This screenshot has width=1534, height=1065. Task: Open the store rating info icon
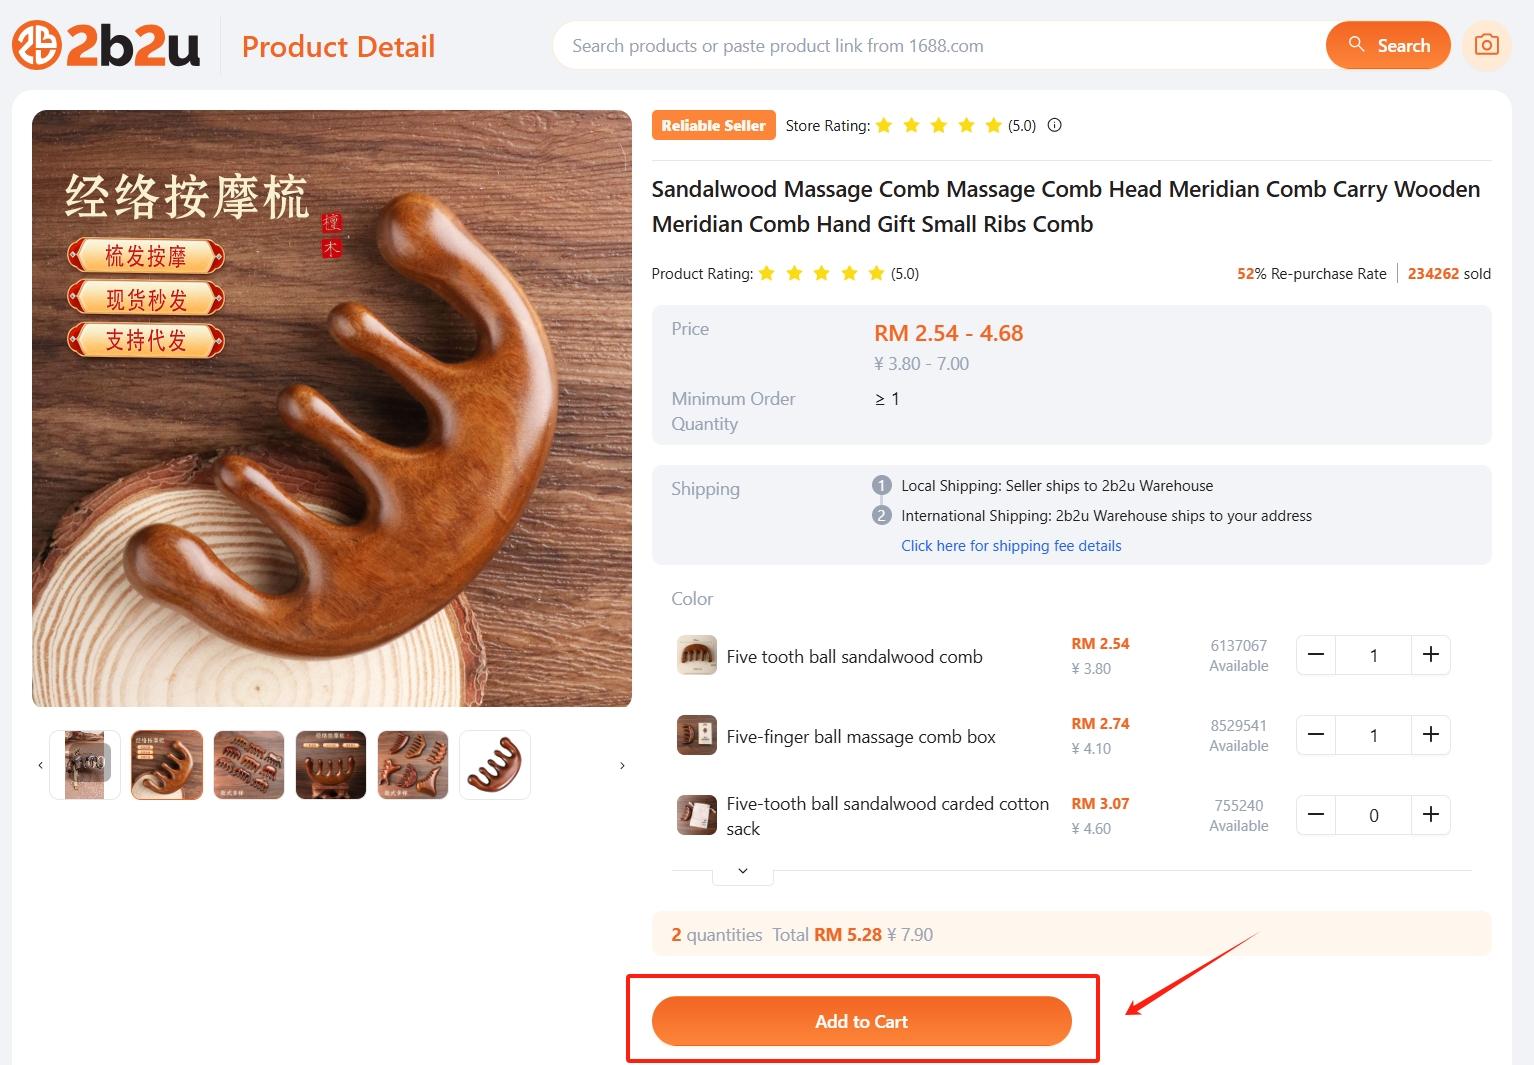pos(1054,125)
